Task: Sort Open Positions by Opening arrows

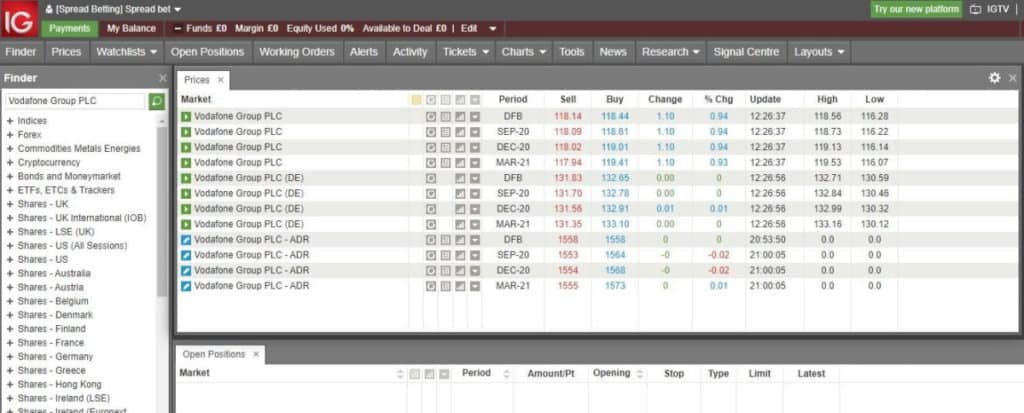Action: tap(640, 374)
